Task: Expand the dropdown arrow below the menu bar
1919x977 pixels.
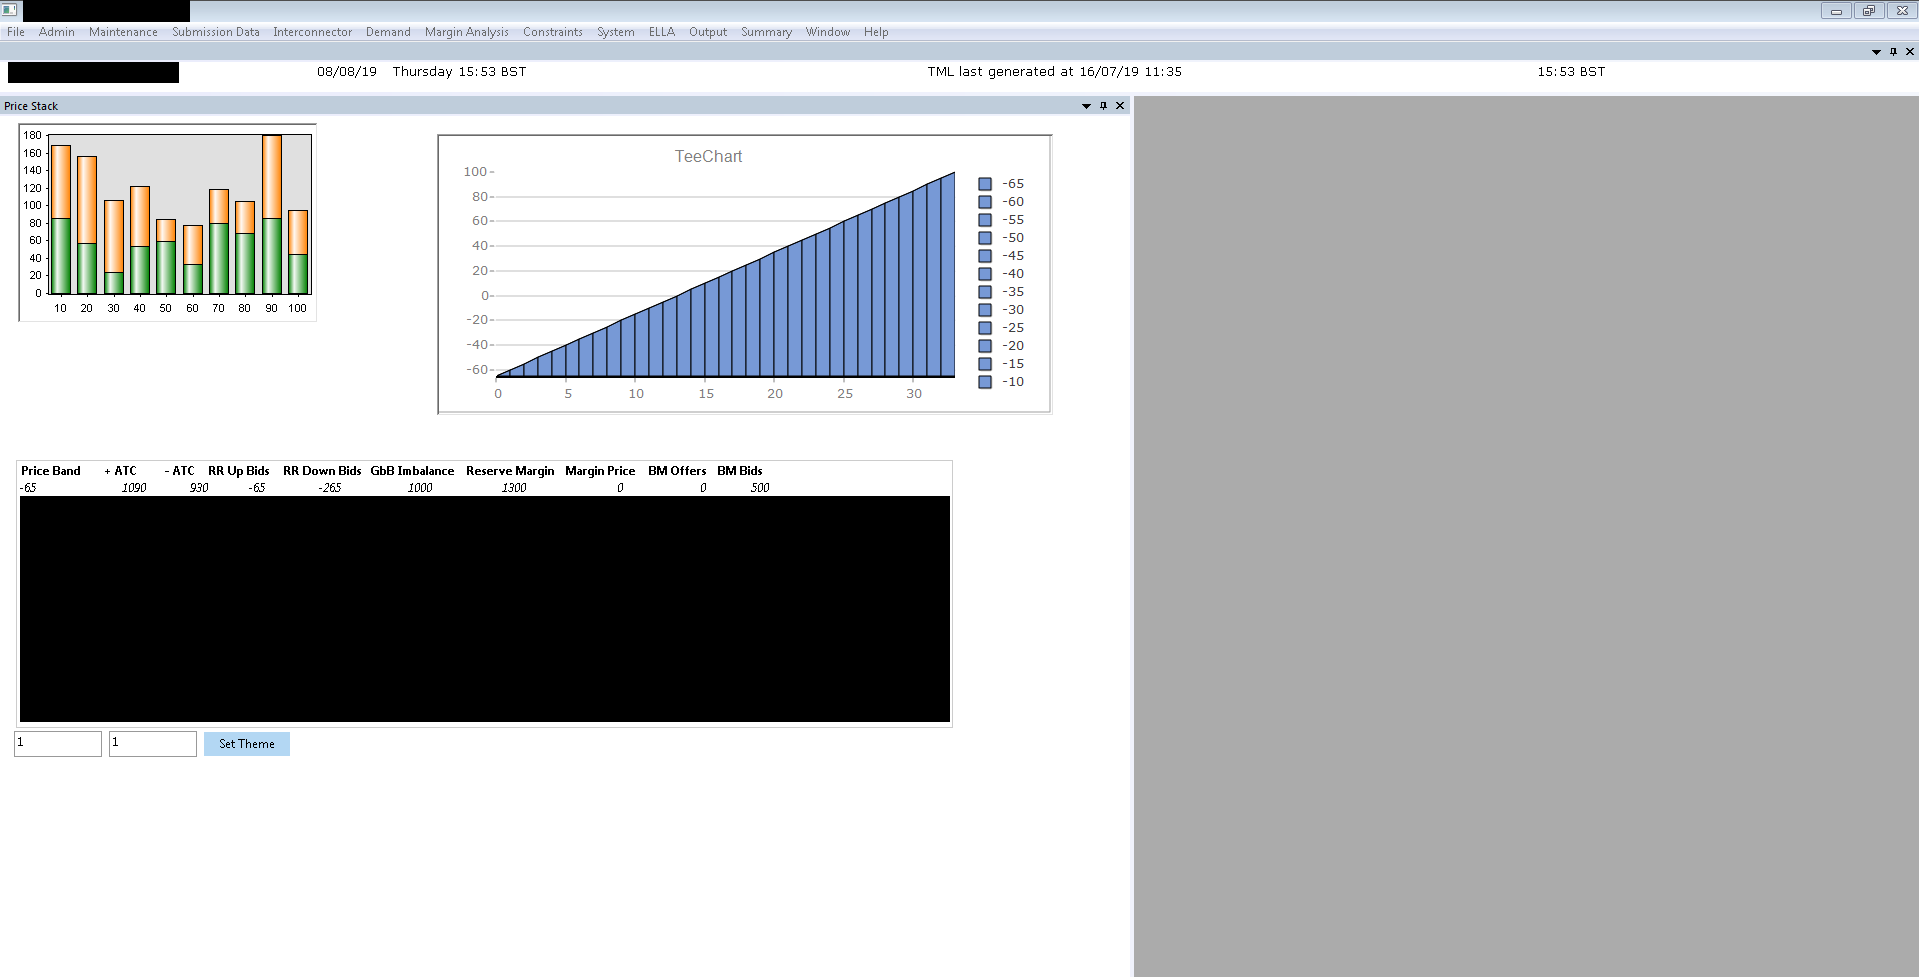Action: point(1876,52)
